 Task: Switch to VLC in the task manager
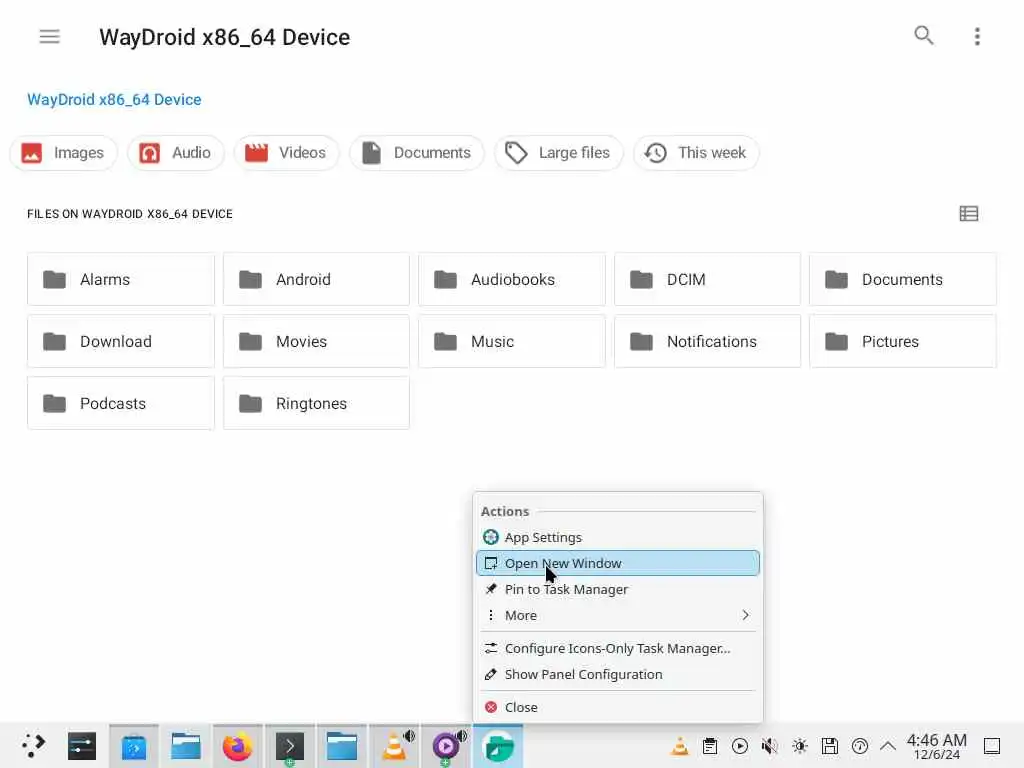click(394, 746)
